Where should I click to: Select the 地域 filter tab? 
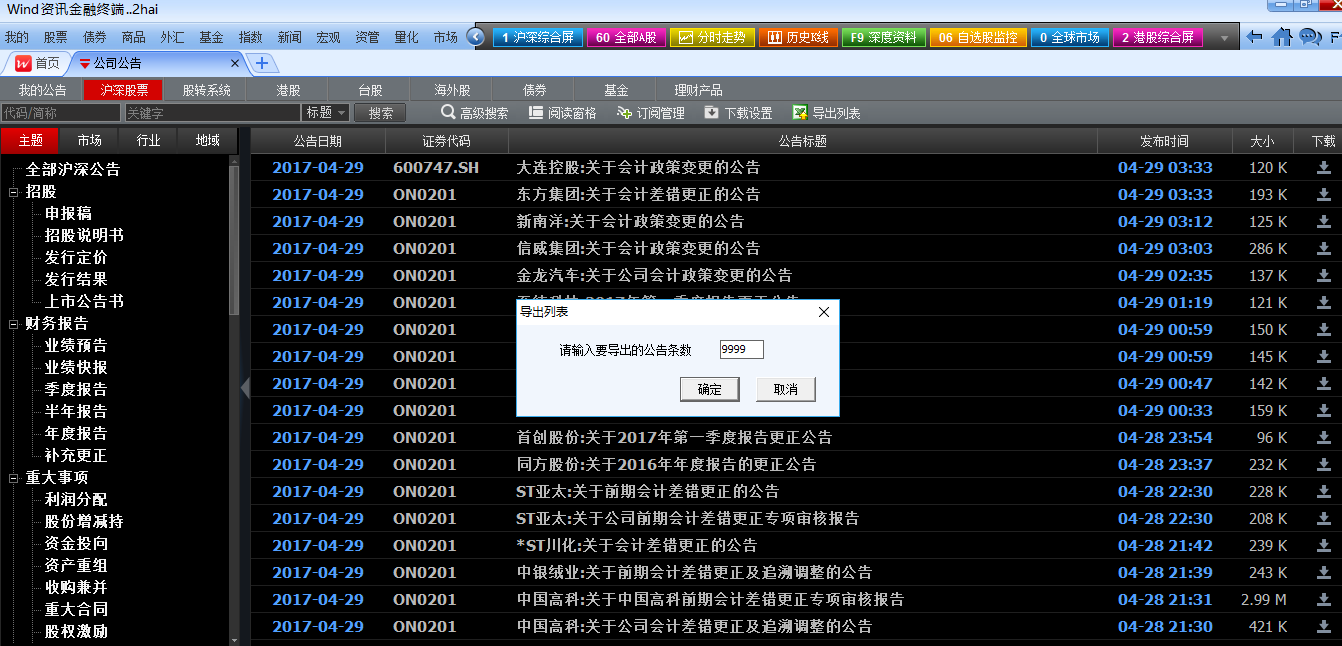click(207, 140)
